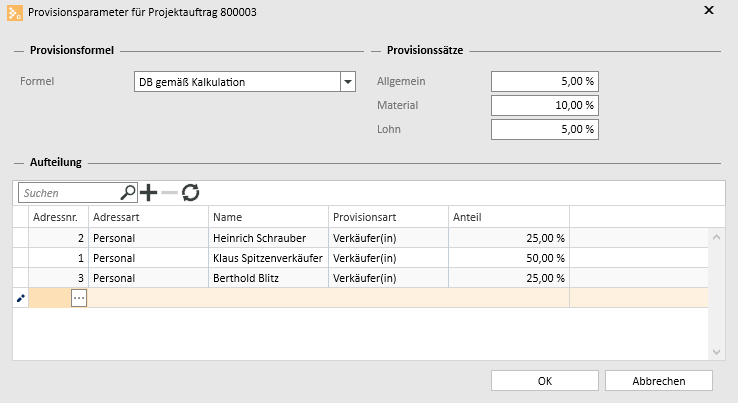Click the Material percentage field

[545, 105]
